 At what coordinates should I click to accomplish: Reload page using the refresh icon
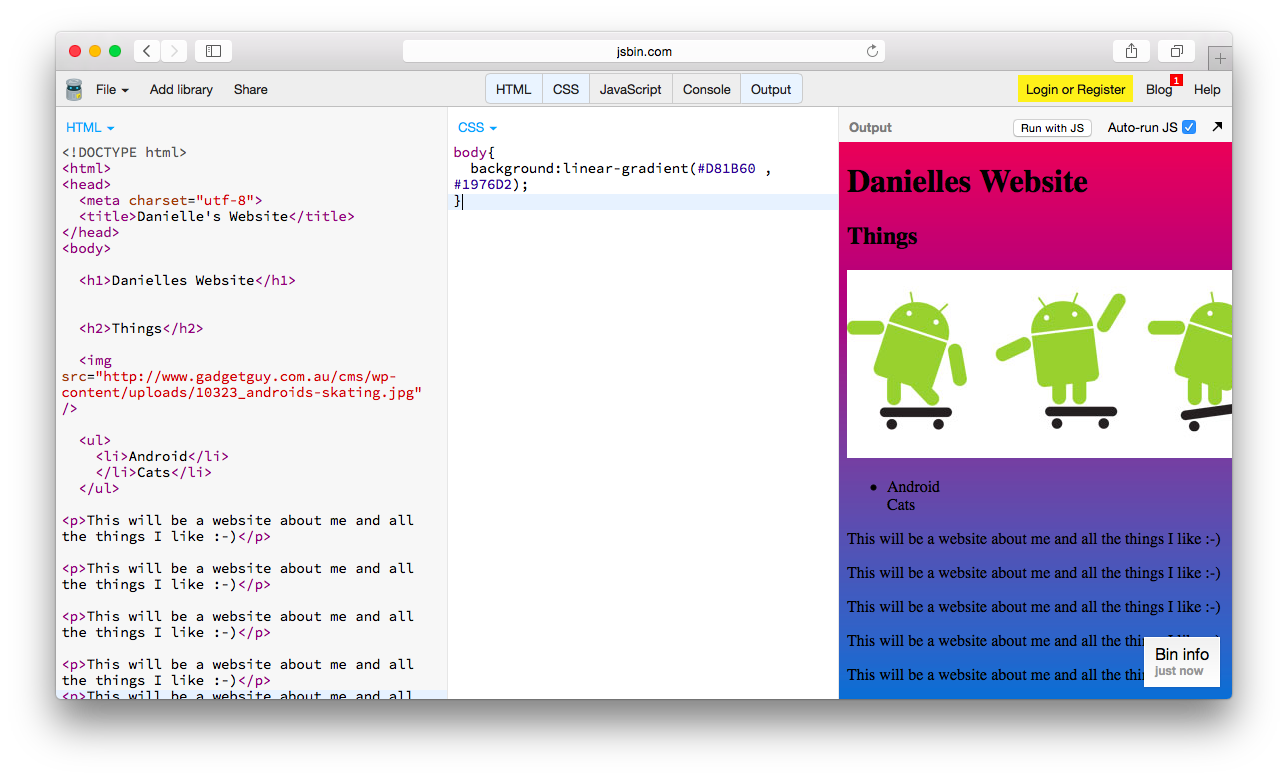click(x=872, y=51)
